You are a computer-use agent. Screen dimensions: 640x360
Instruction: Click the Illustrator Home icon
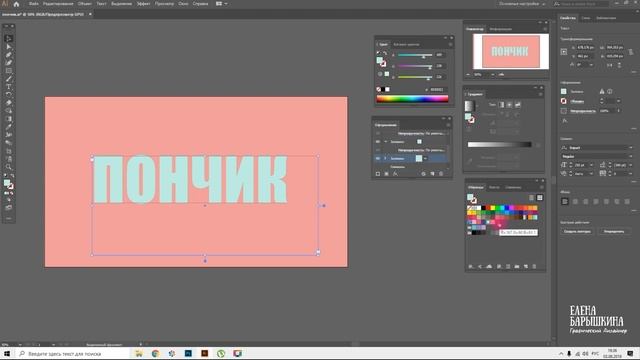pyautogui.click(x=16, y=4)
